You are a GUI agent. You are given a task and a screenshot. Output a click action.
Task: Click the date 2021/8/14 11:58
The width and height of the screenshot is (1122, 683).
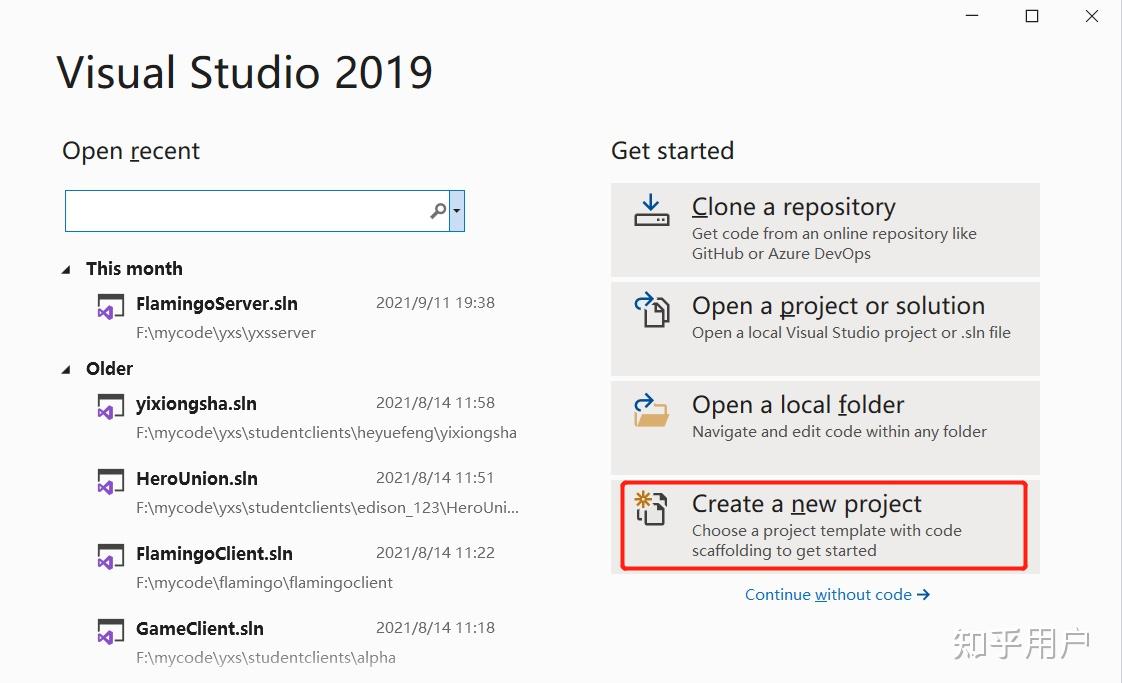tap(435, 403)
